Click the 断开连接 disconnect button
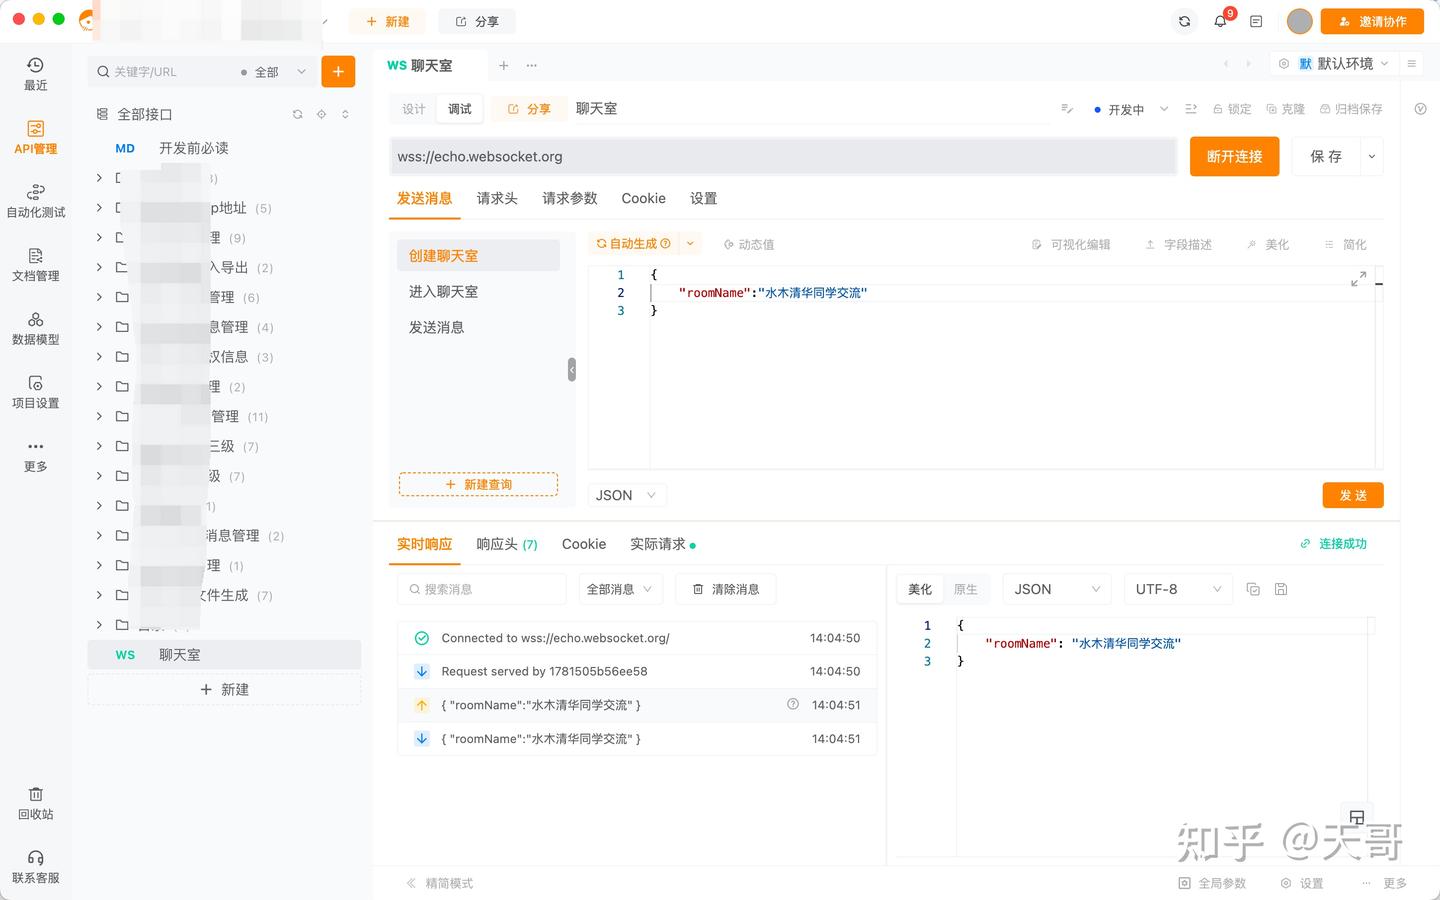 click(1234, 156)
